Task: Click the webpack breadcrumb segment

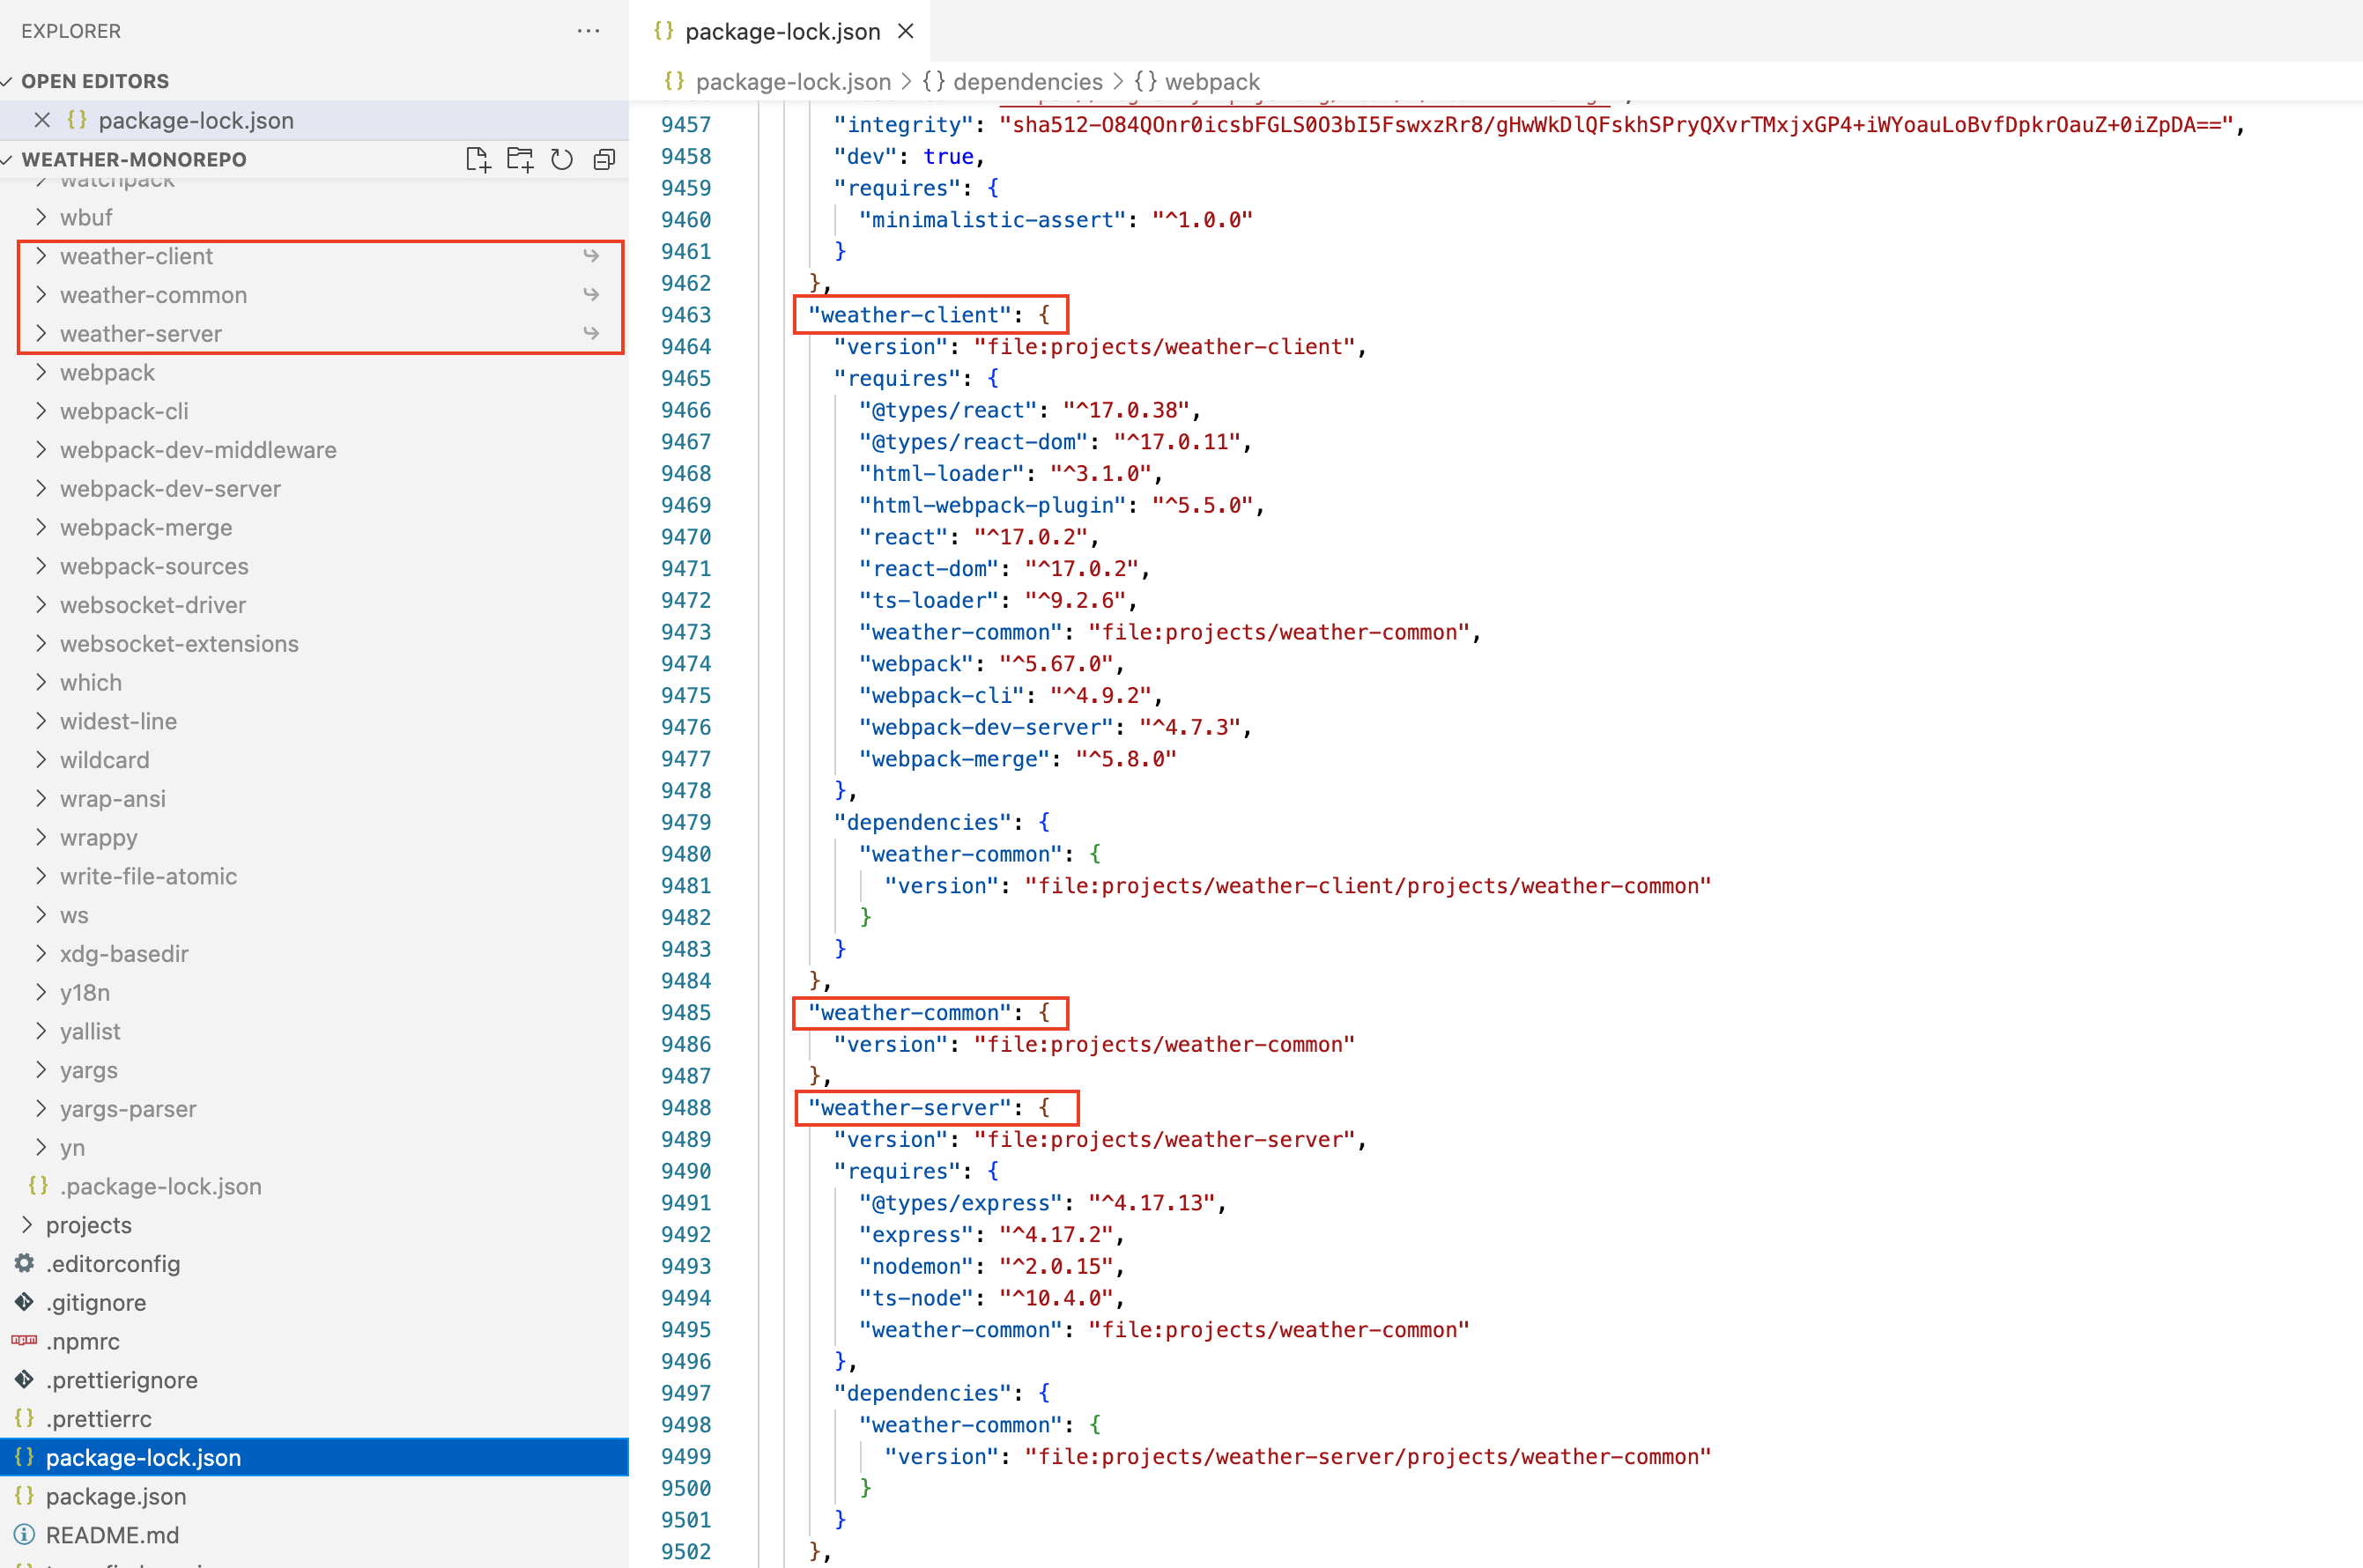Action: coord(1212,82)
